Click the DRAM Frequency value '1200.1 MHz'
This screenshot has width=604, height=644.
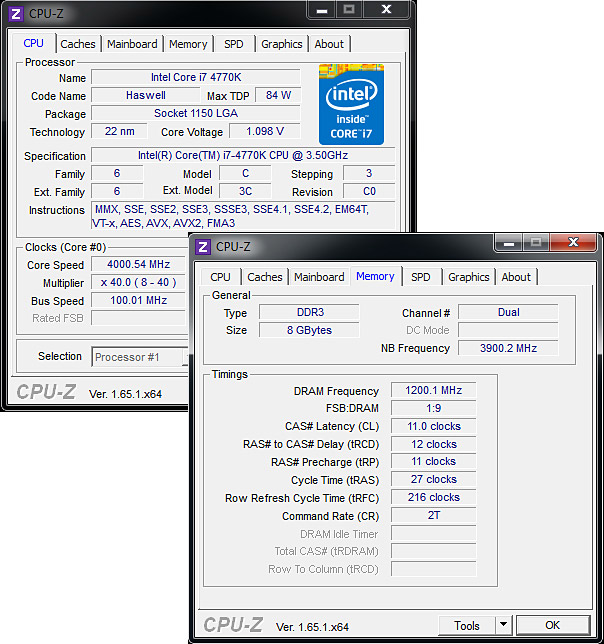point(434,390)
